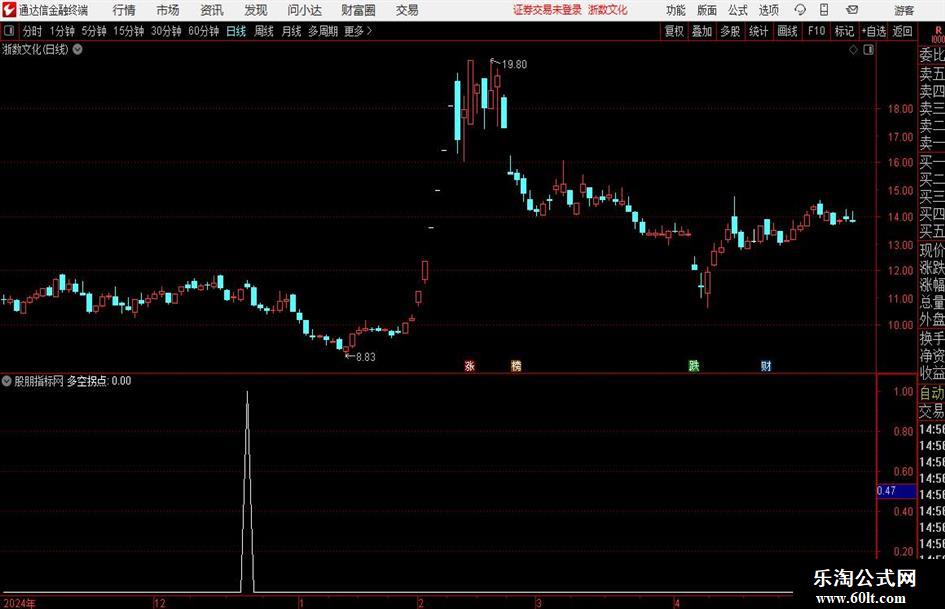Open the 选项 menu
This screenshot has width=945, height=609.
[x=768, y=10]
